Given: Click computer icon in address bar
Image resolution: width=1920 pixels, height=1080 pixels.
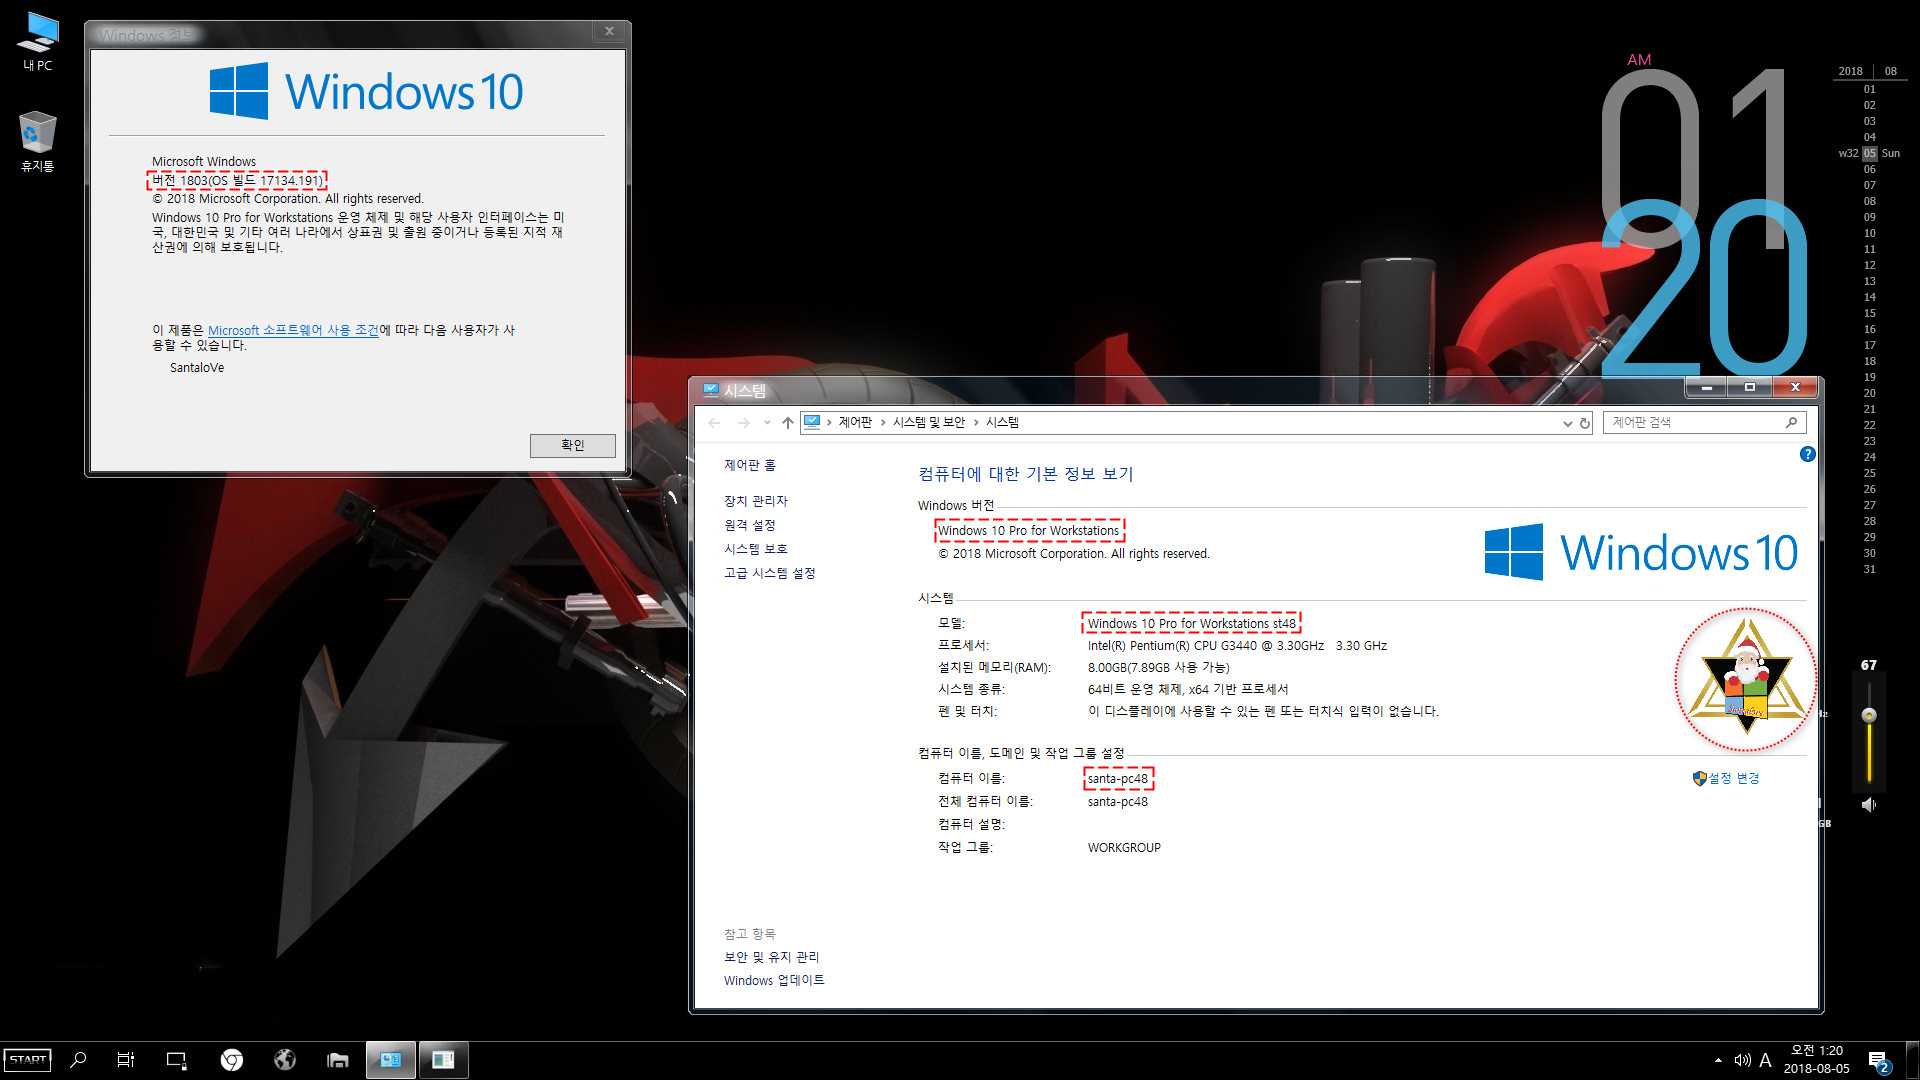Looking at the screenshot, I should click(812, 423).
